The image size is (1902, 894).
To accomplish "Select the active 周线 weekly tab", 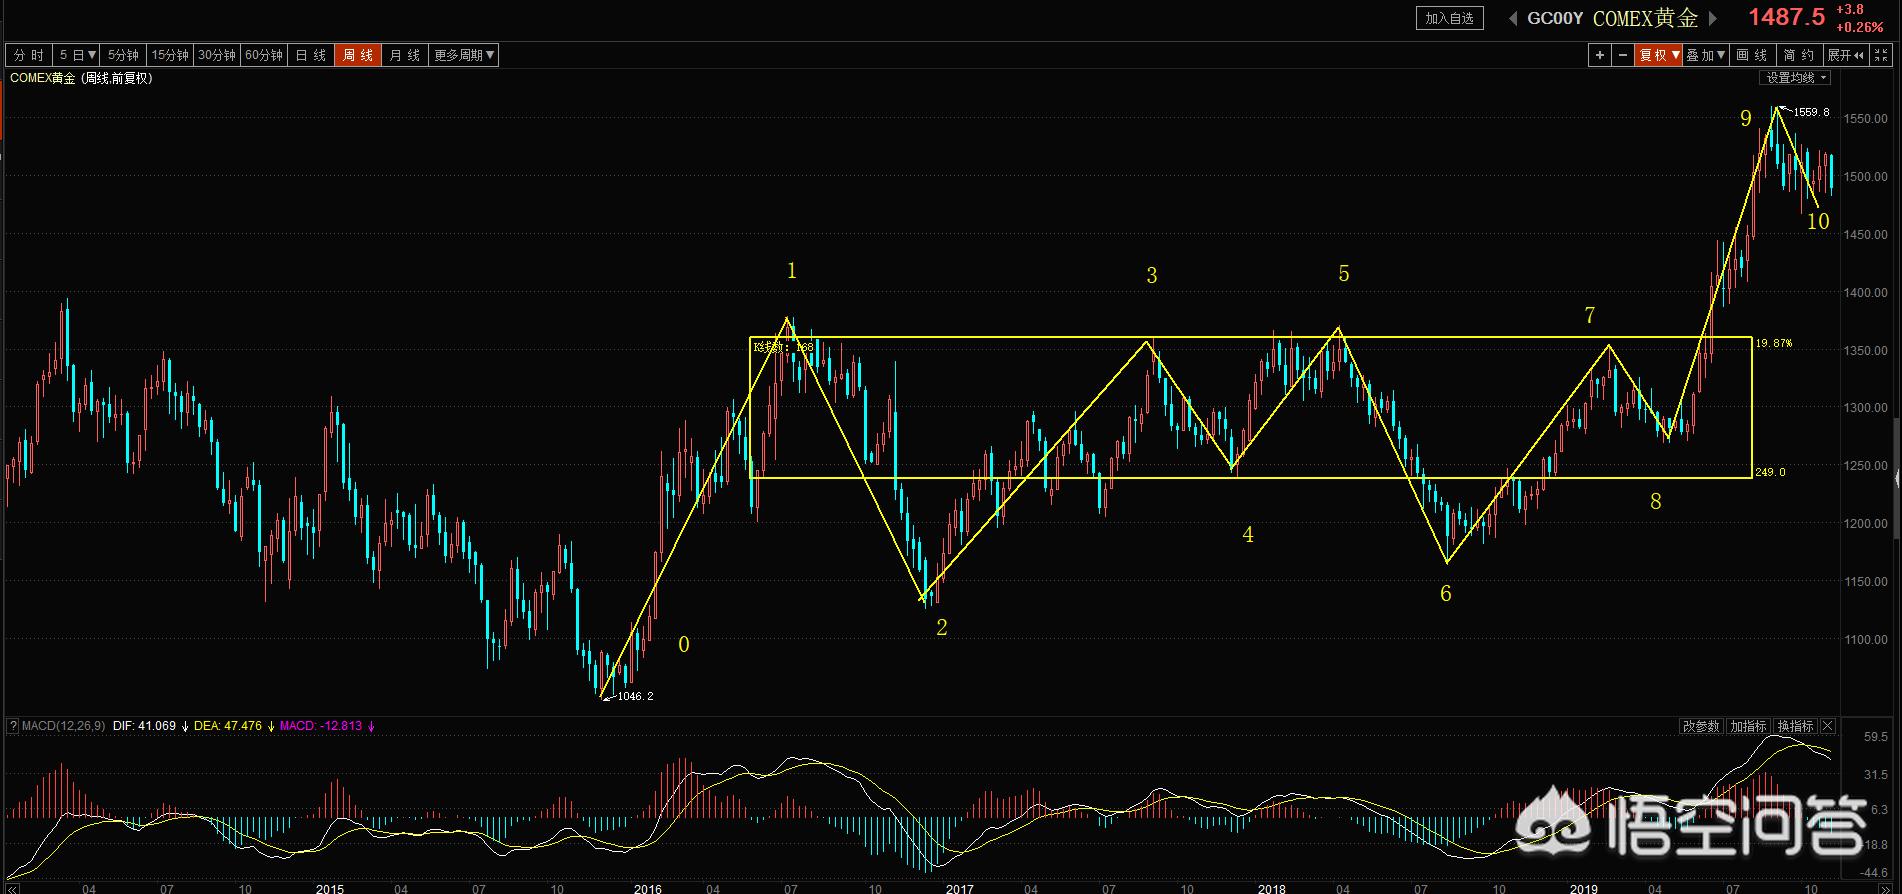I will coord(358,55).
